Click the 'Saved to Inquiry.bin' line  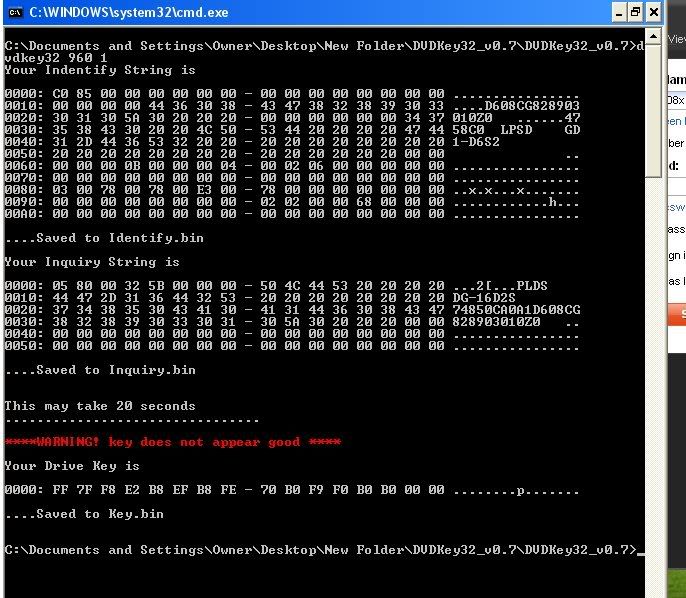[x=100, y=370]
